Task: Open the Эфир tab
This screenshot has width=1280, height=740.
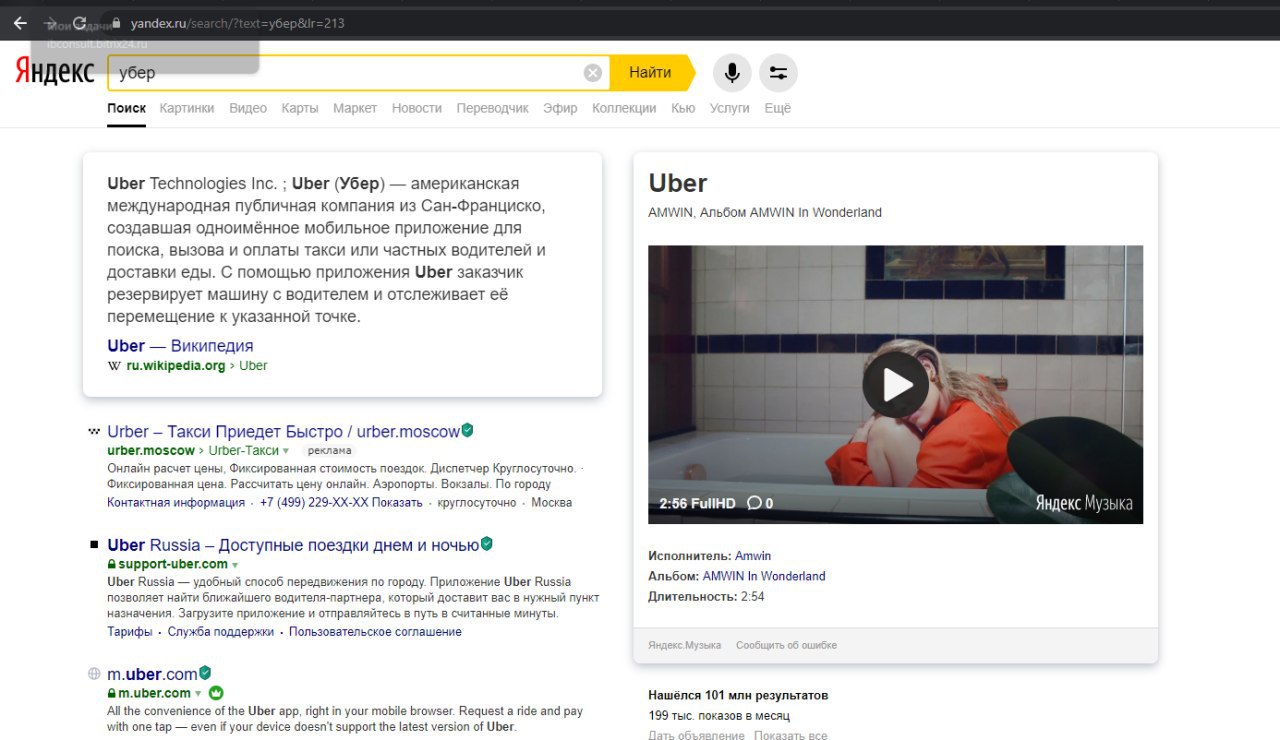Action: (560, 108)
